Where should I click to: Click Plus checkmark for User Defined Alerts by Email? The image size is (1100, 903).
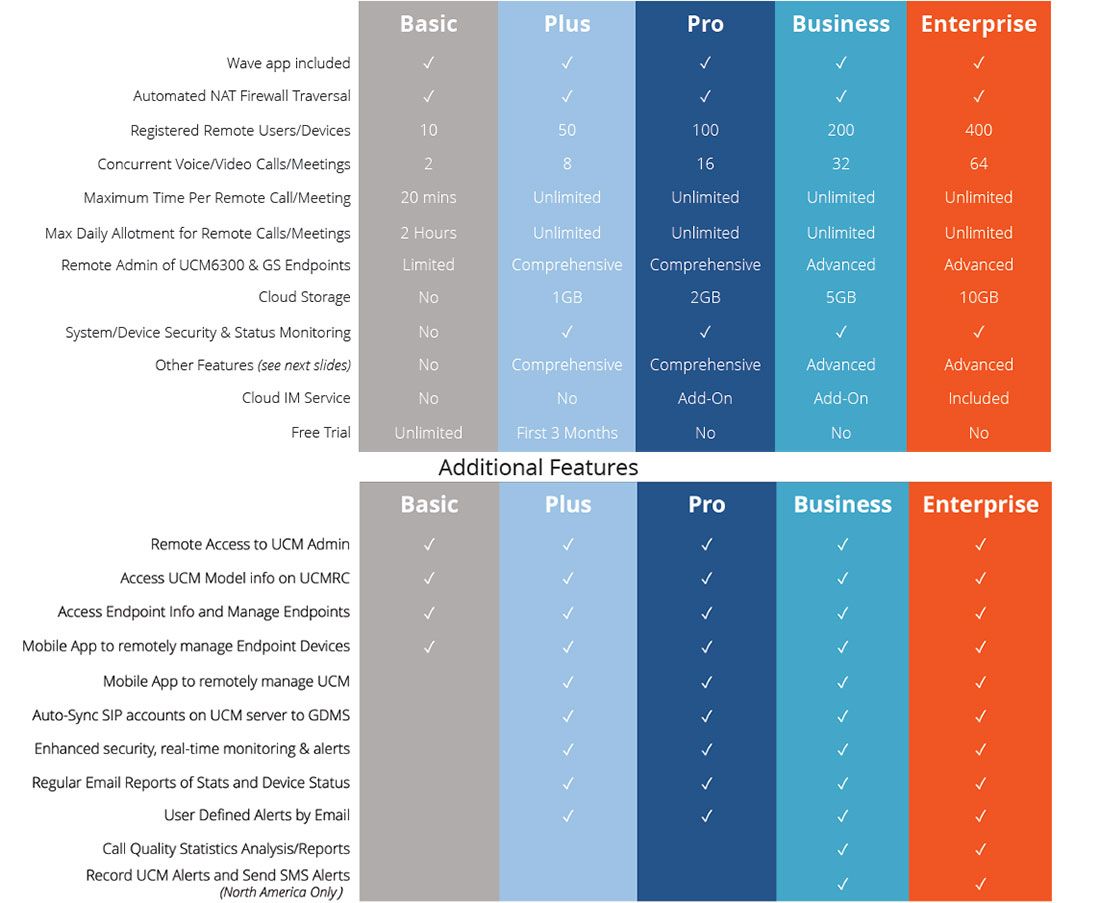568,816
